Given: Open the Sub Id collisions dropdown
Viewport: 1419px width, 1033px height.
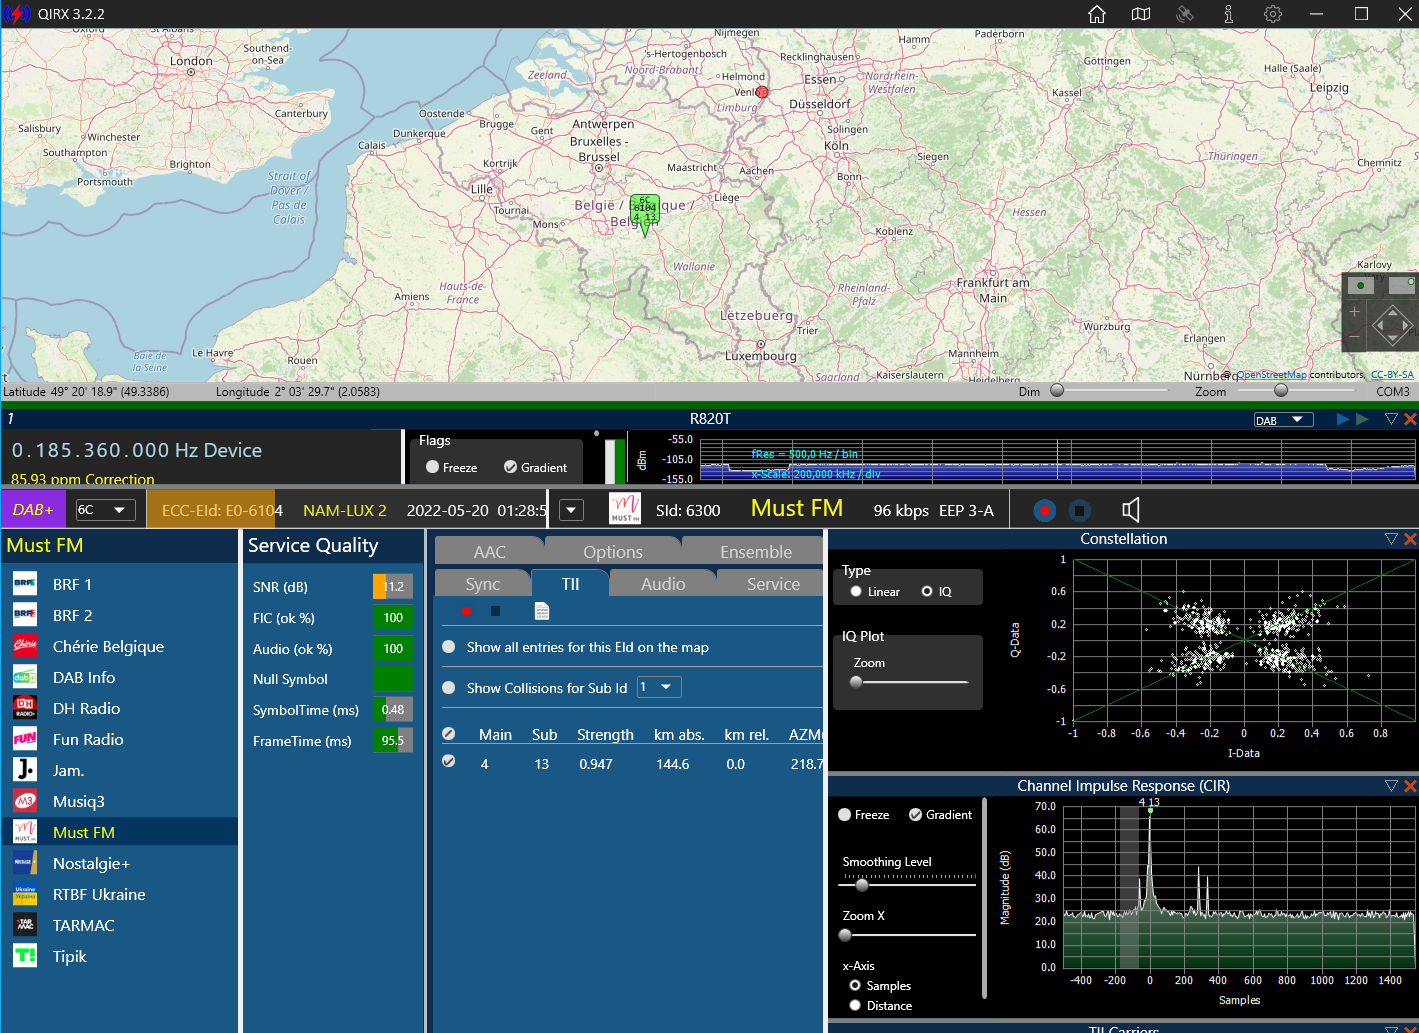Looking at the screenshot, I should tap(659, 687).
